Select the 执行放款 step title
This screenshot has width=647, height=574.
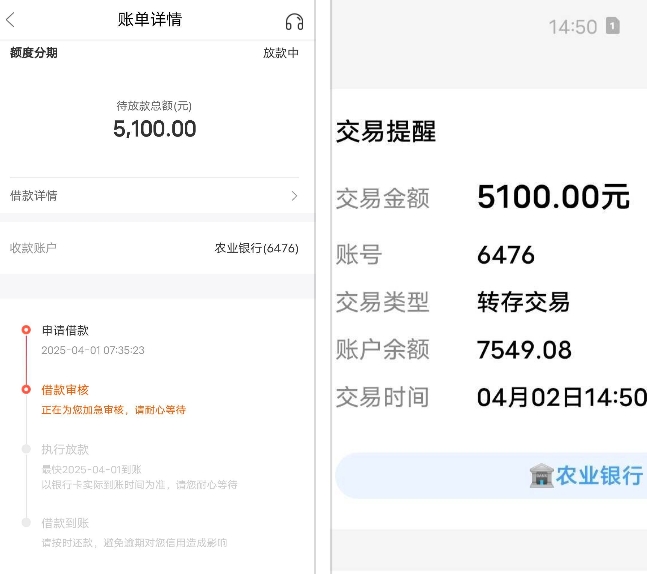pos(65,449)
